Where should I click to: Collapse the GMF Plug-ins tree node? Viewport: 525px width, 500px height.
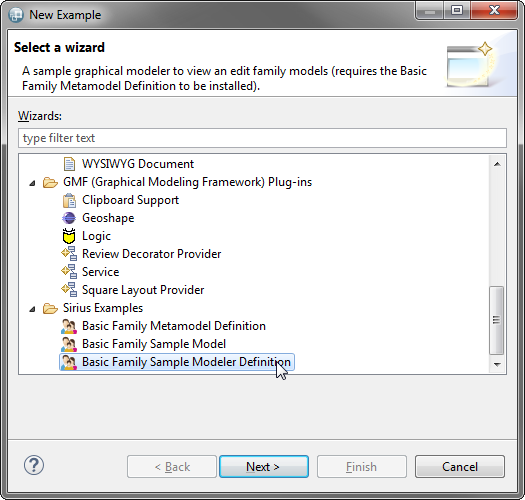tap(32, 183)
